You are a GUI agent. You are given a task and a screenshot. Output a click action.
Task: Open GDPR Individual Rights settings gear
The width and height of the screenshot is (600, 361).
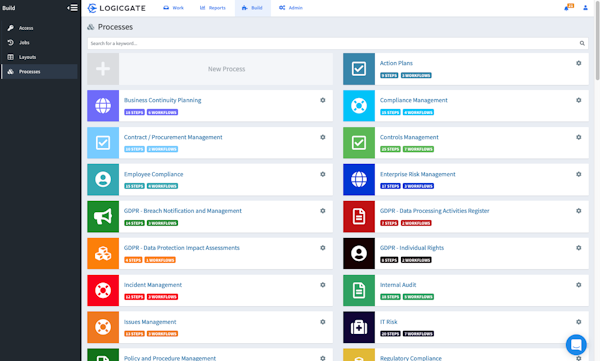coord(579,248)
